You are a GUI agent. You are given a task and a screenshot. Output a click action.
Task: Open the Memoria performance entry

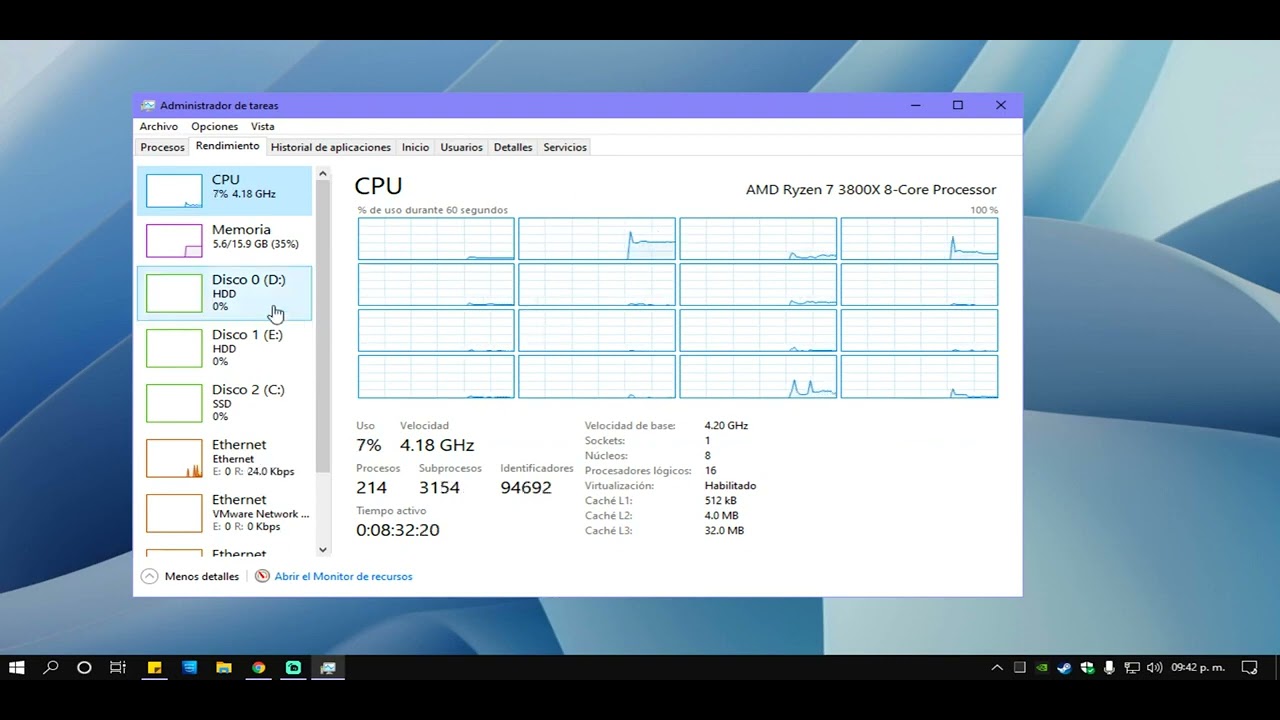[x=224, y=240]
